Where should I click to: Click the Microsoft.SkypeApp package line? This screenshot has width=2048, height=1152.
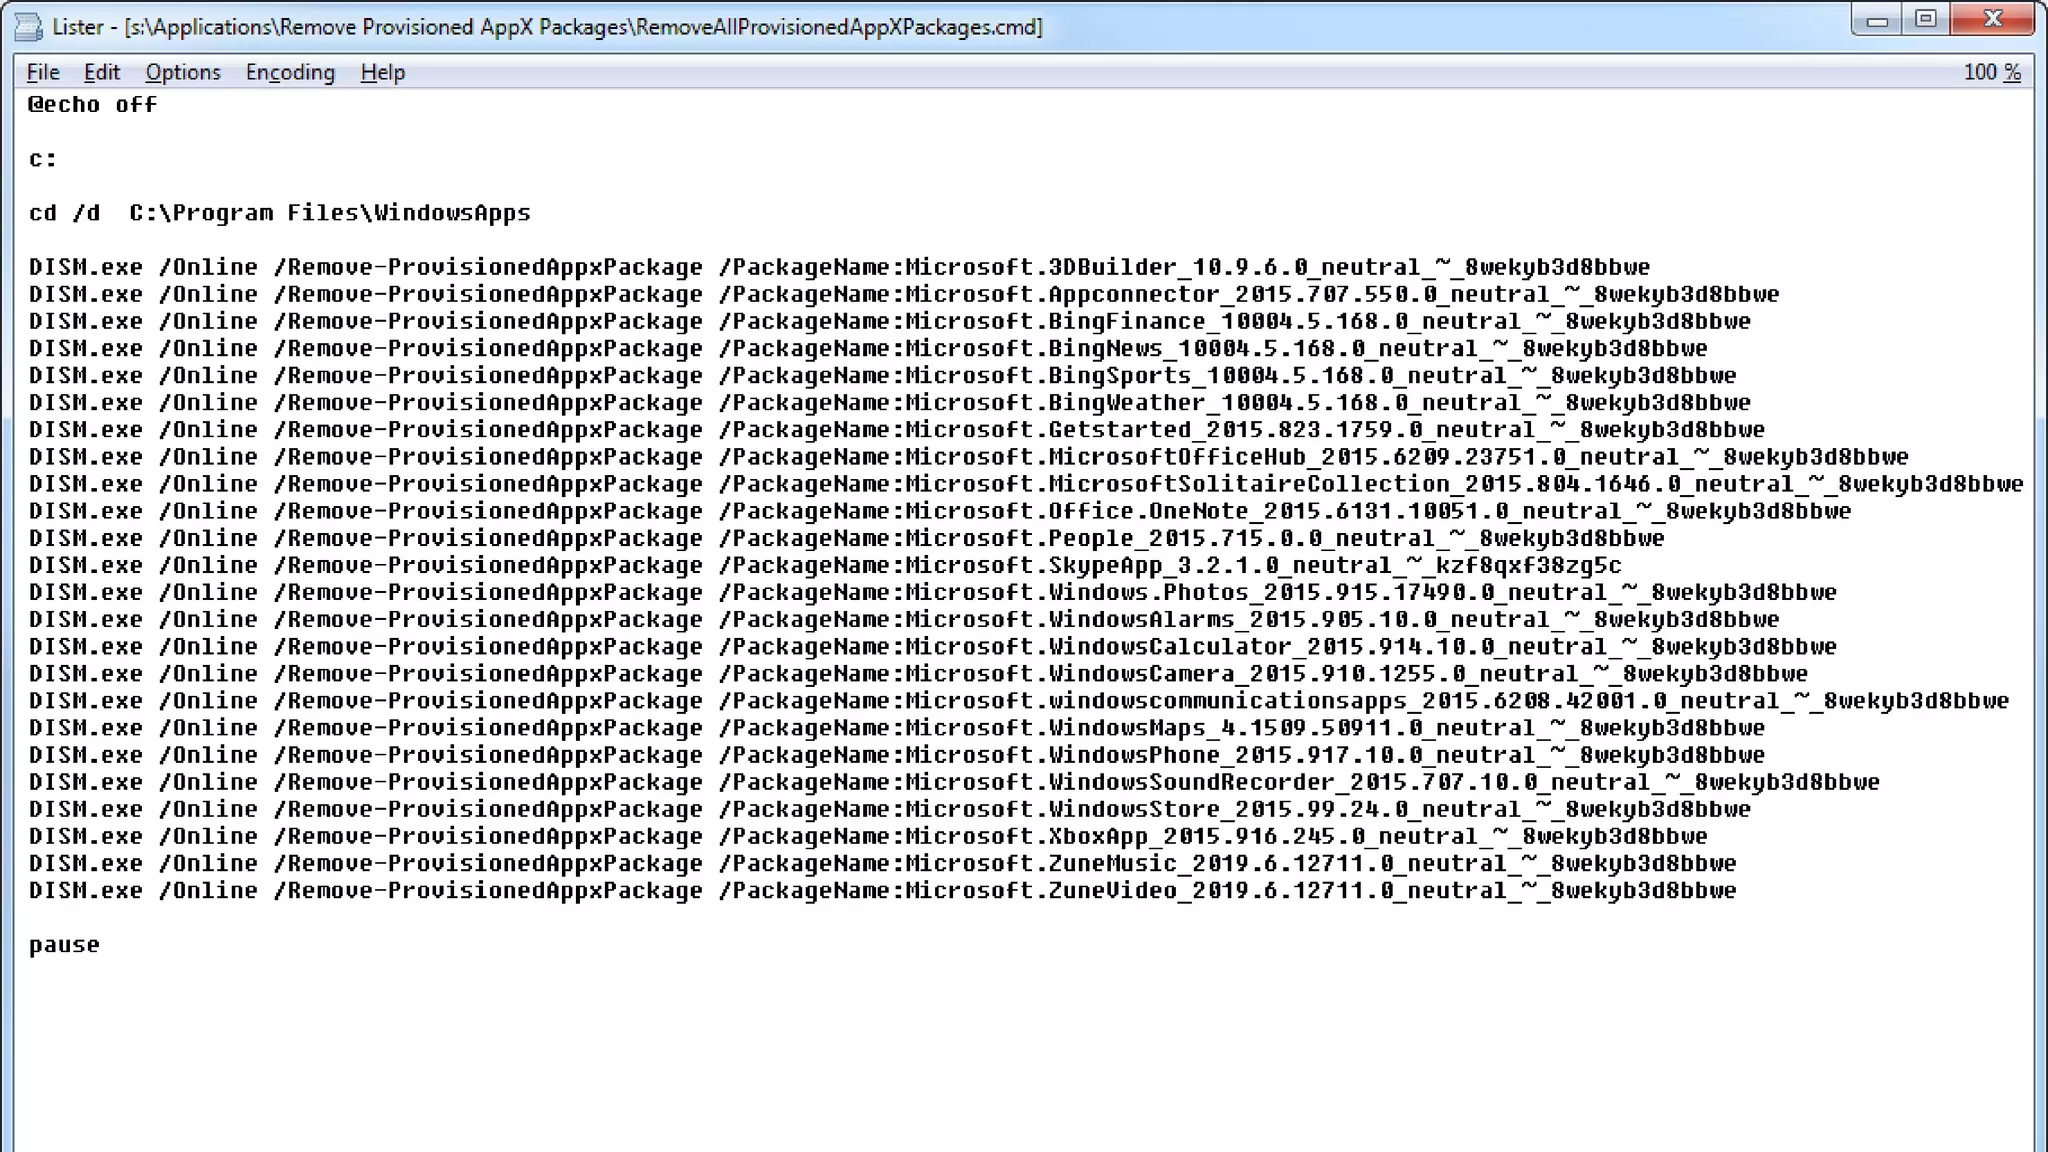tap(825, 565)
